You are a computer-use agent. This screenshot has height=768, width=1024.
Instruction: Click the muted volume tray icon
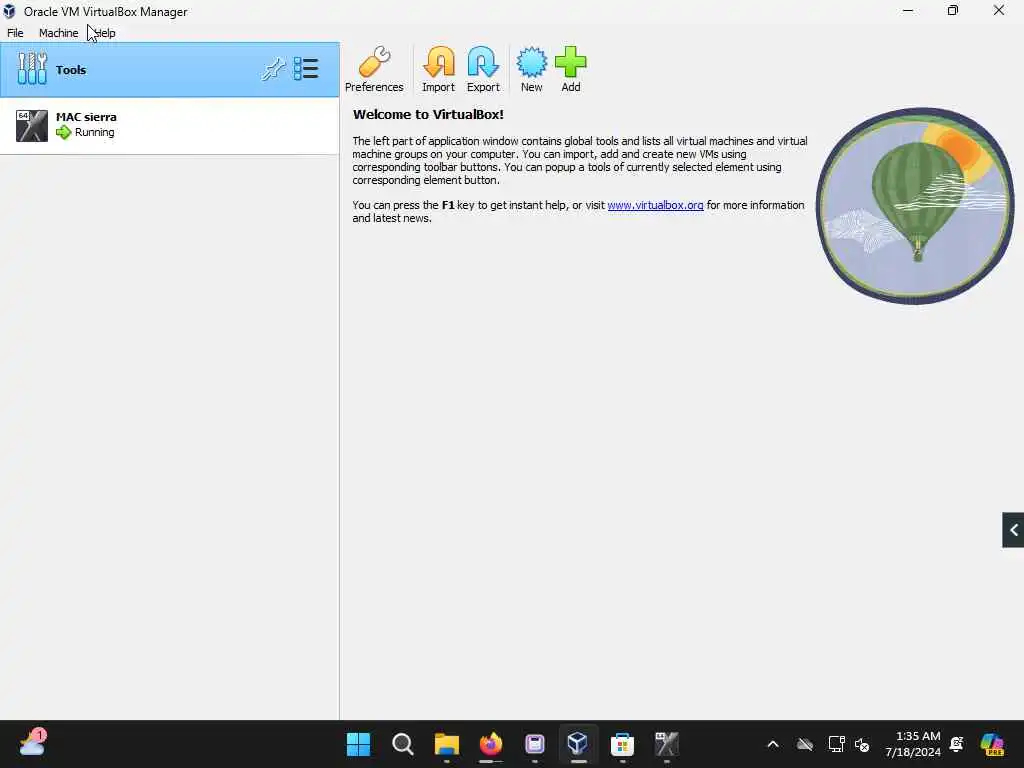point(862,744)
